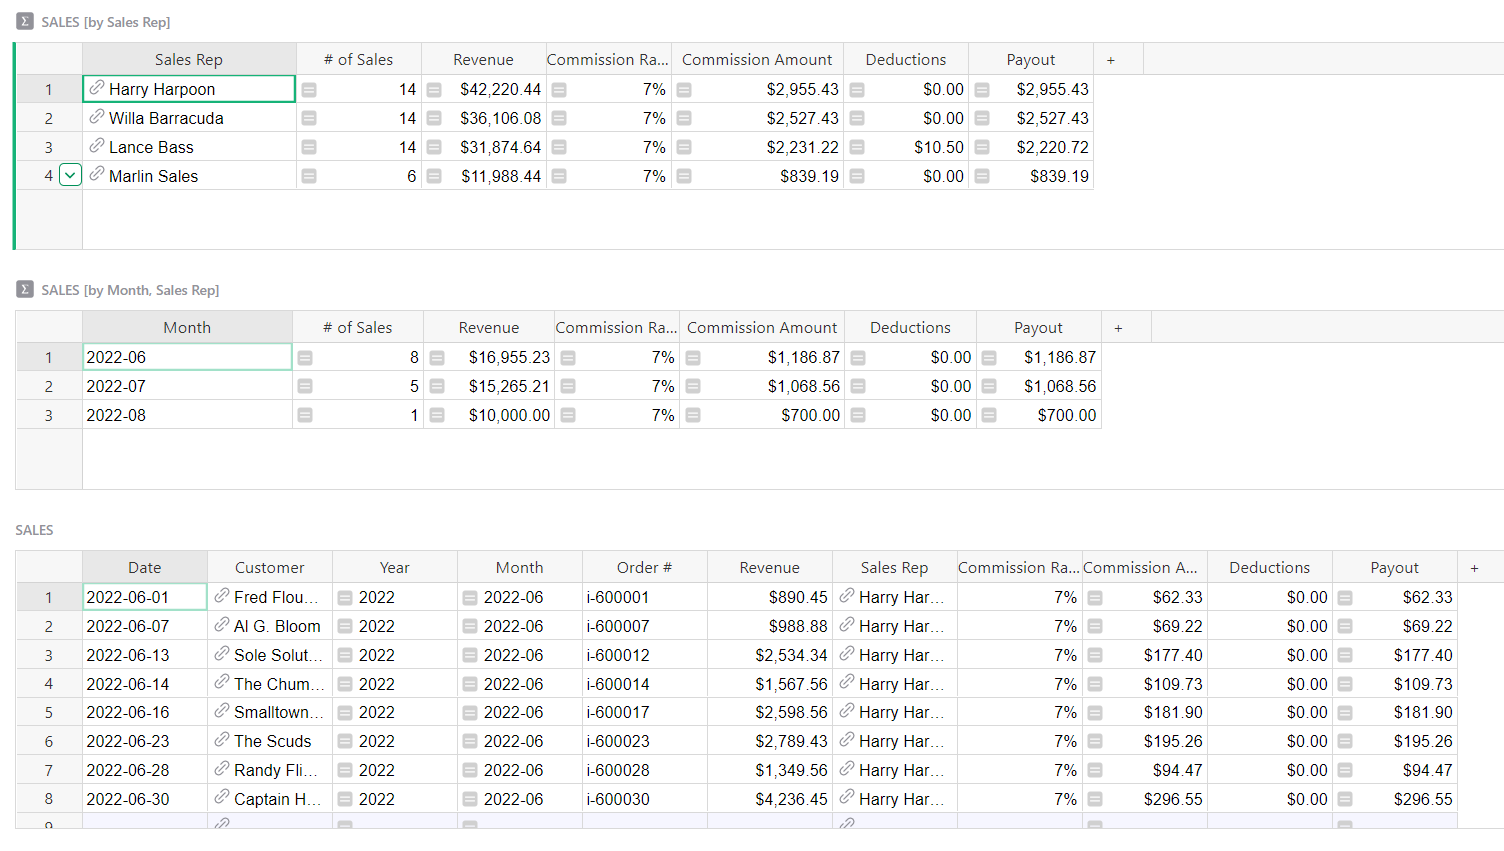The image size is (1504, 851).
Task: Select the SALES table title
Action: 34,530
